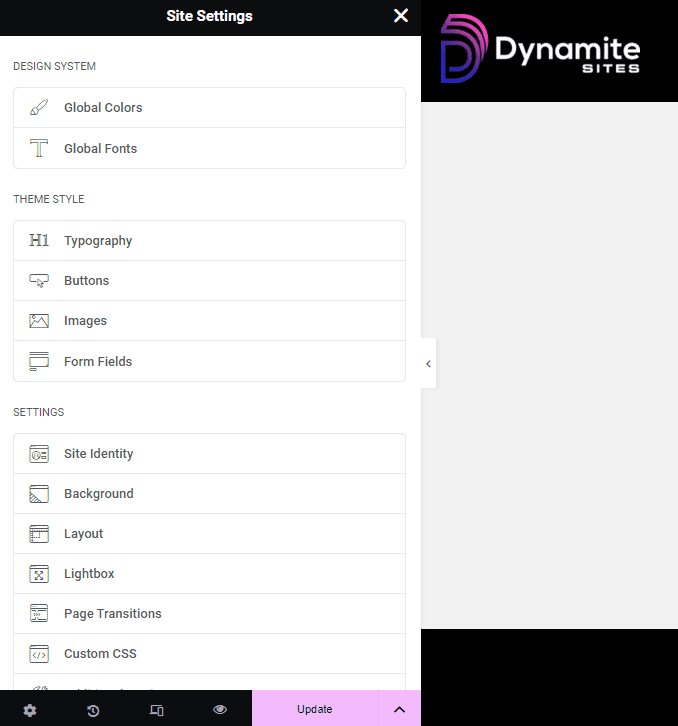Click the Typography H1 icon
Viewport: 678px width, 726px height.
[x=39, y=241]
